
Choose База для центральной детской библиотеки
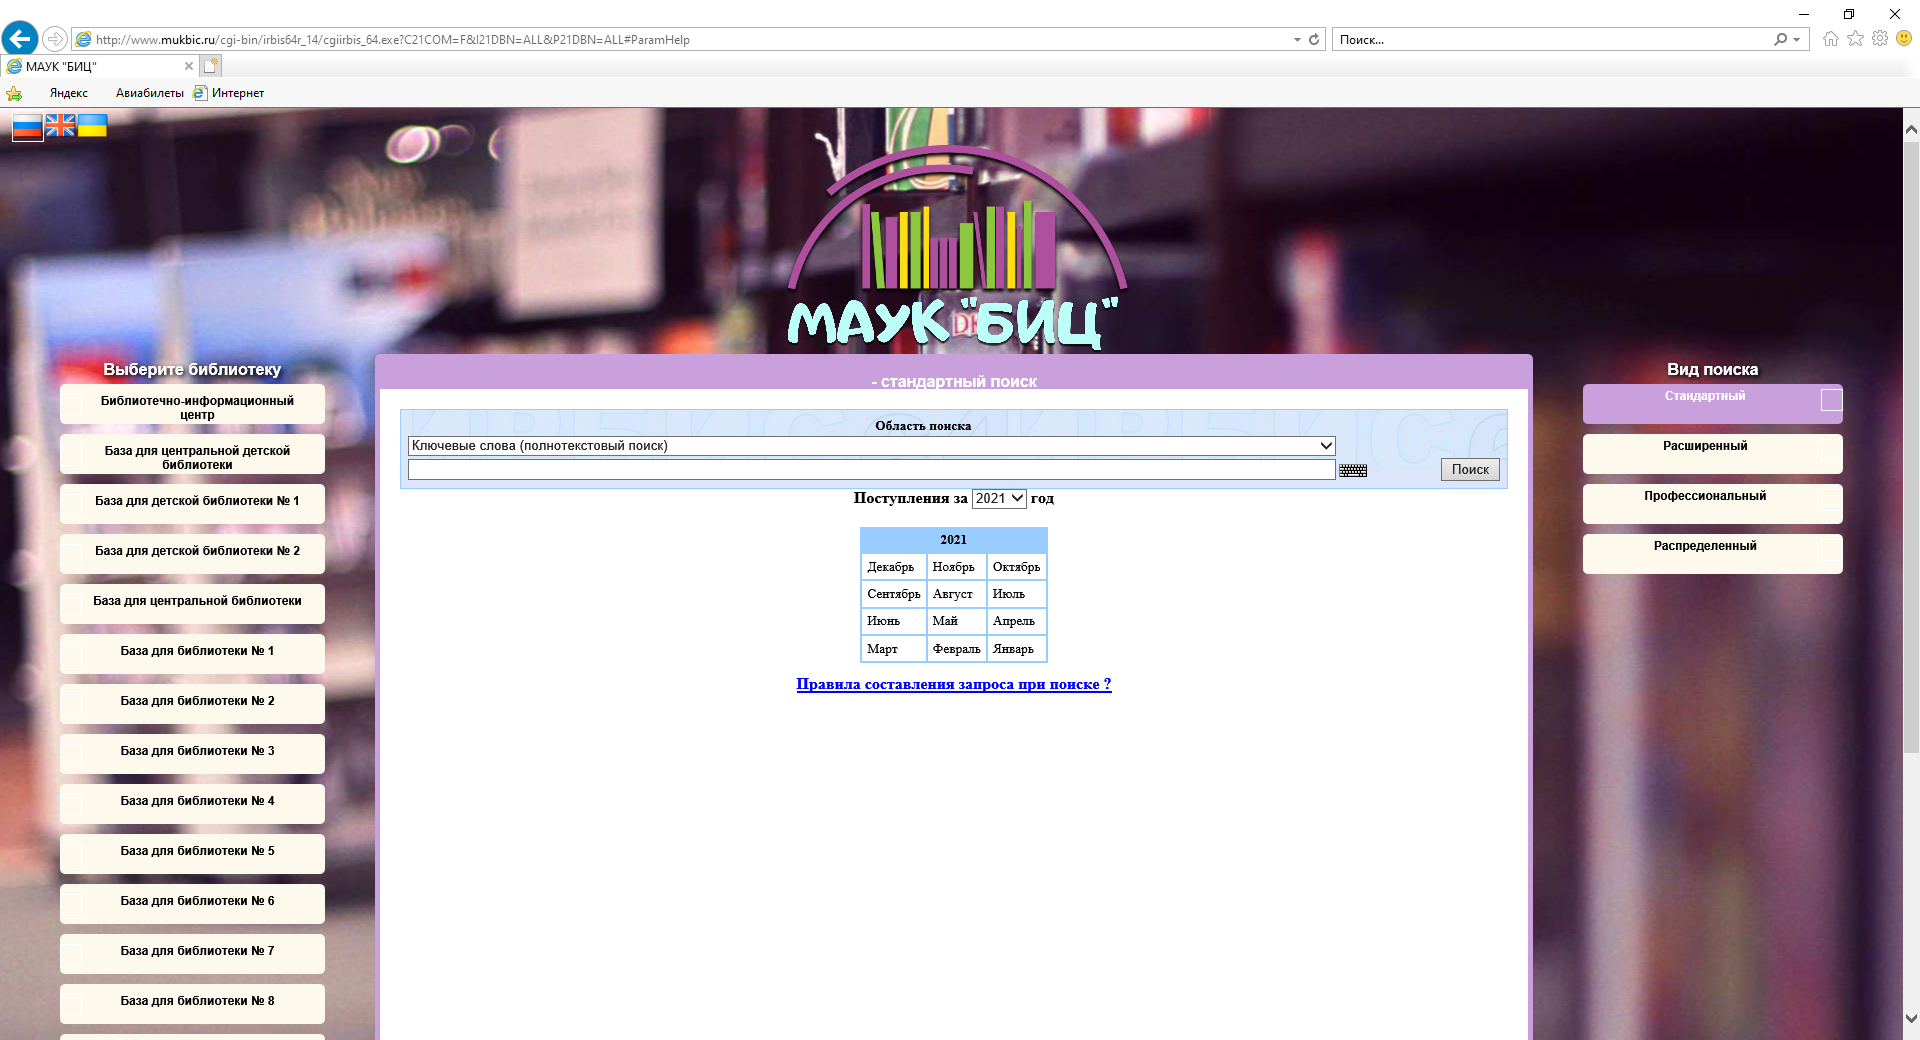[192, 454]
